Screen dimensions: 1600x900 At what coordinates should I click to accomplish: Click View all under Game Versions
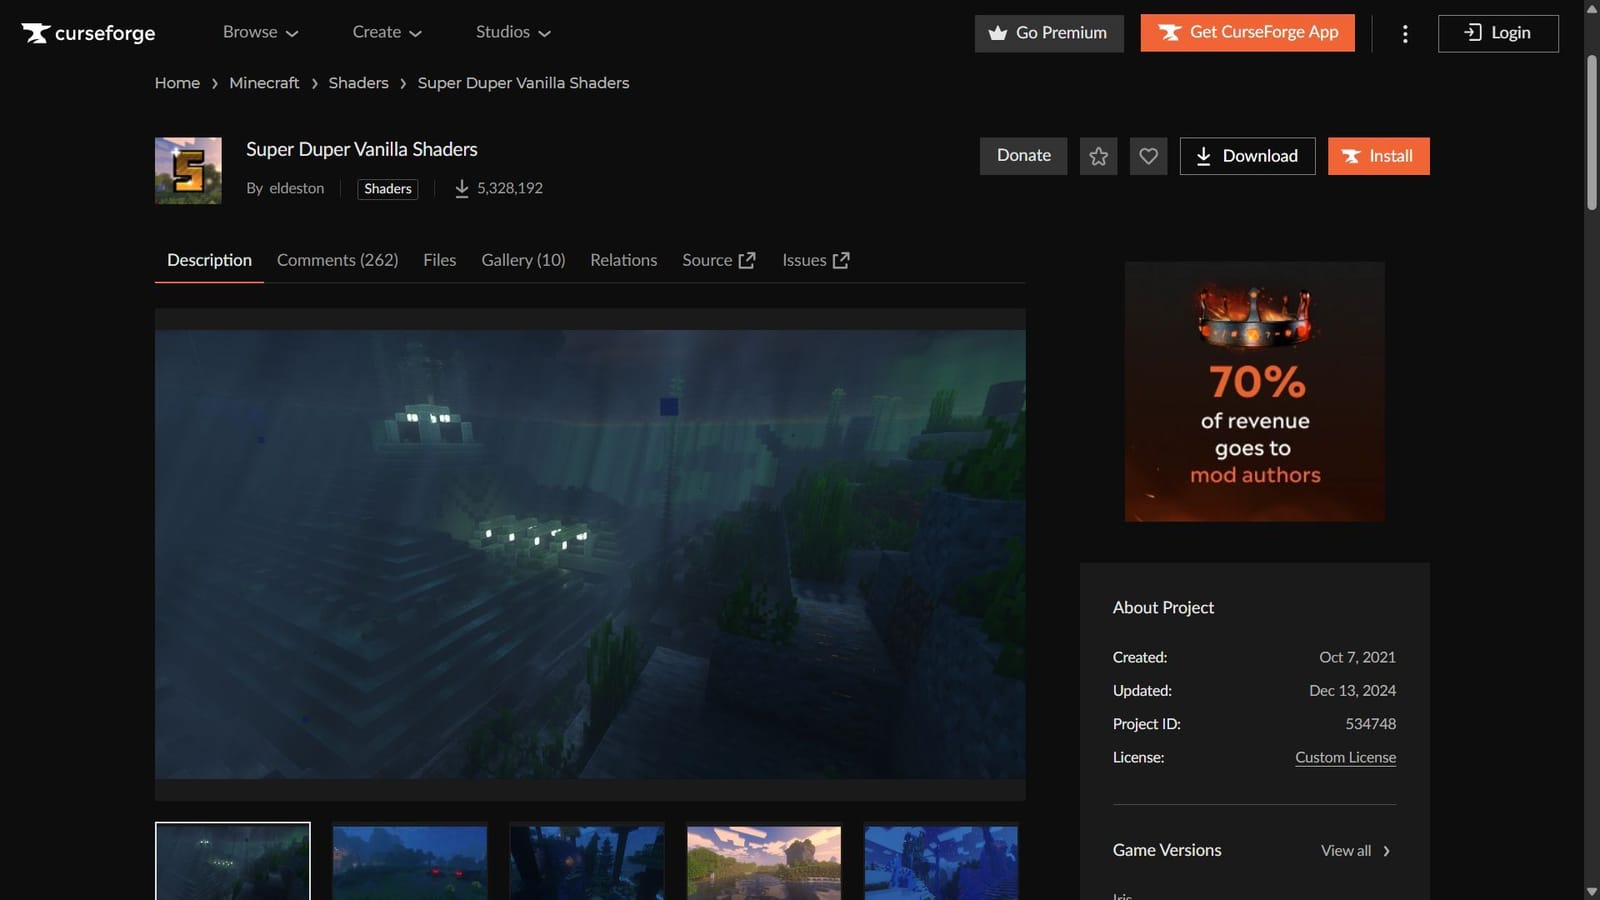tap(1346, 850)
